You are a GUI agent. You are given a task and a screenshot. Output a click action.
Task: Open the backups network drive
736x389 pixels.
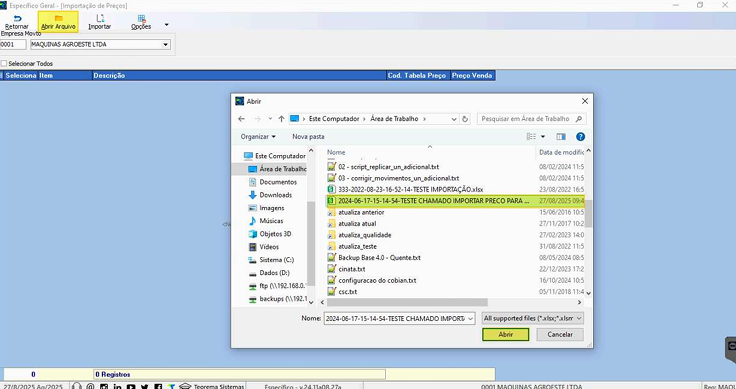click(x=277, y=299)
